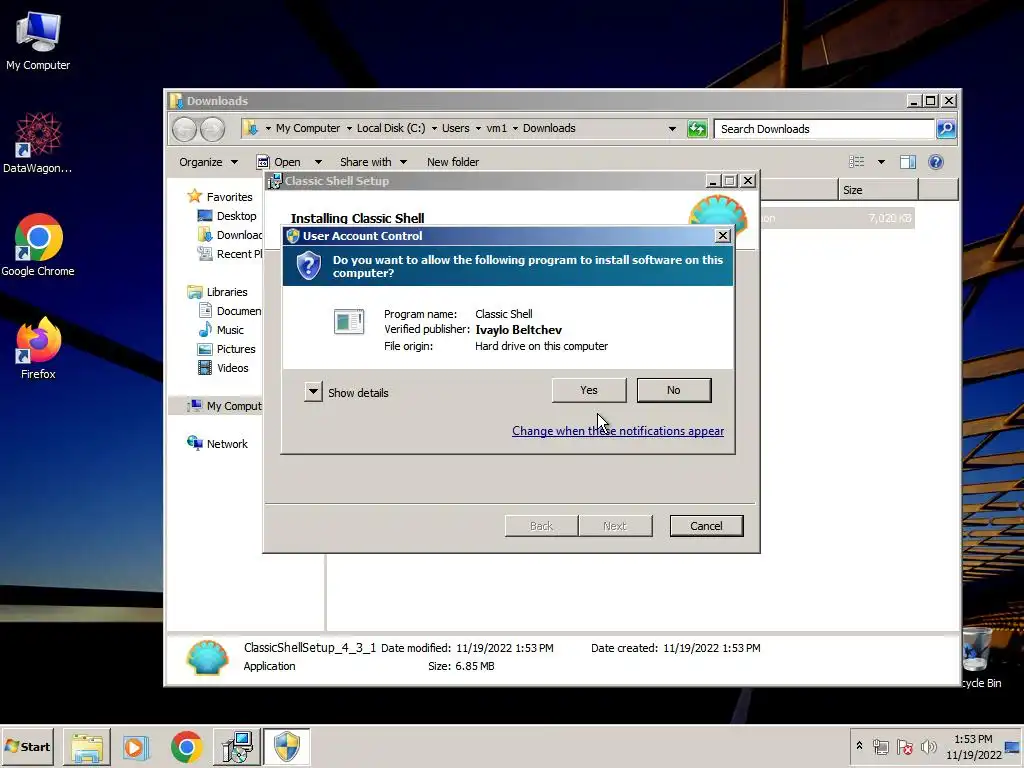This screenshot has height=768, width=1024.
Task: Open the Music library
Action: pos(221,330)
